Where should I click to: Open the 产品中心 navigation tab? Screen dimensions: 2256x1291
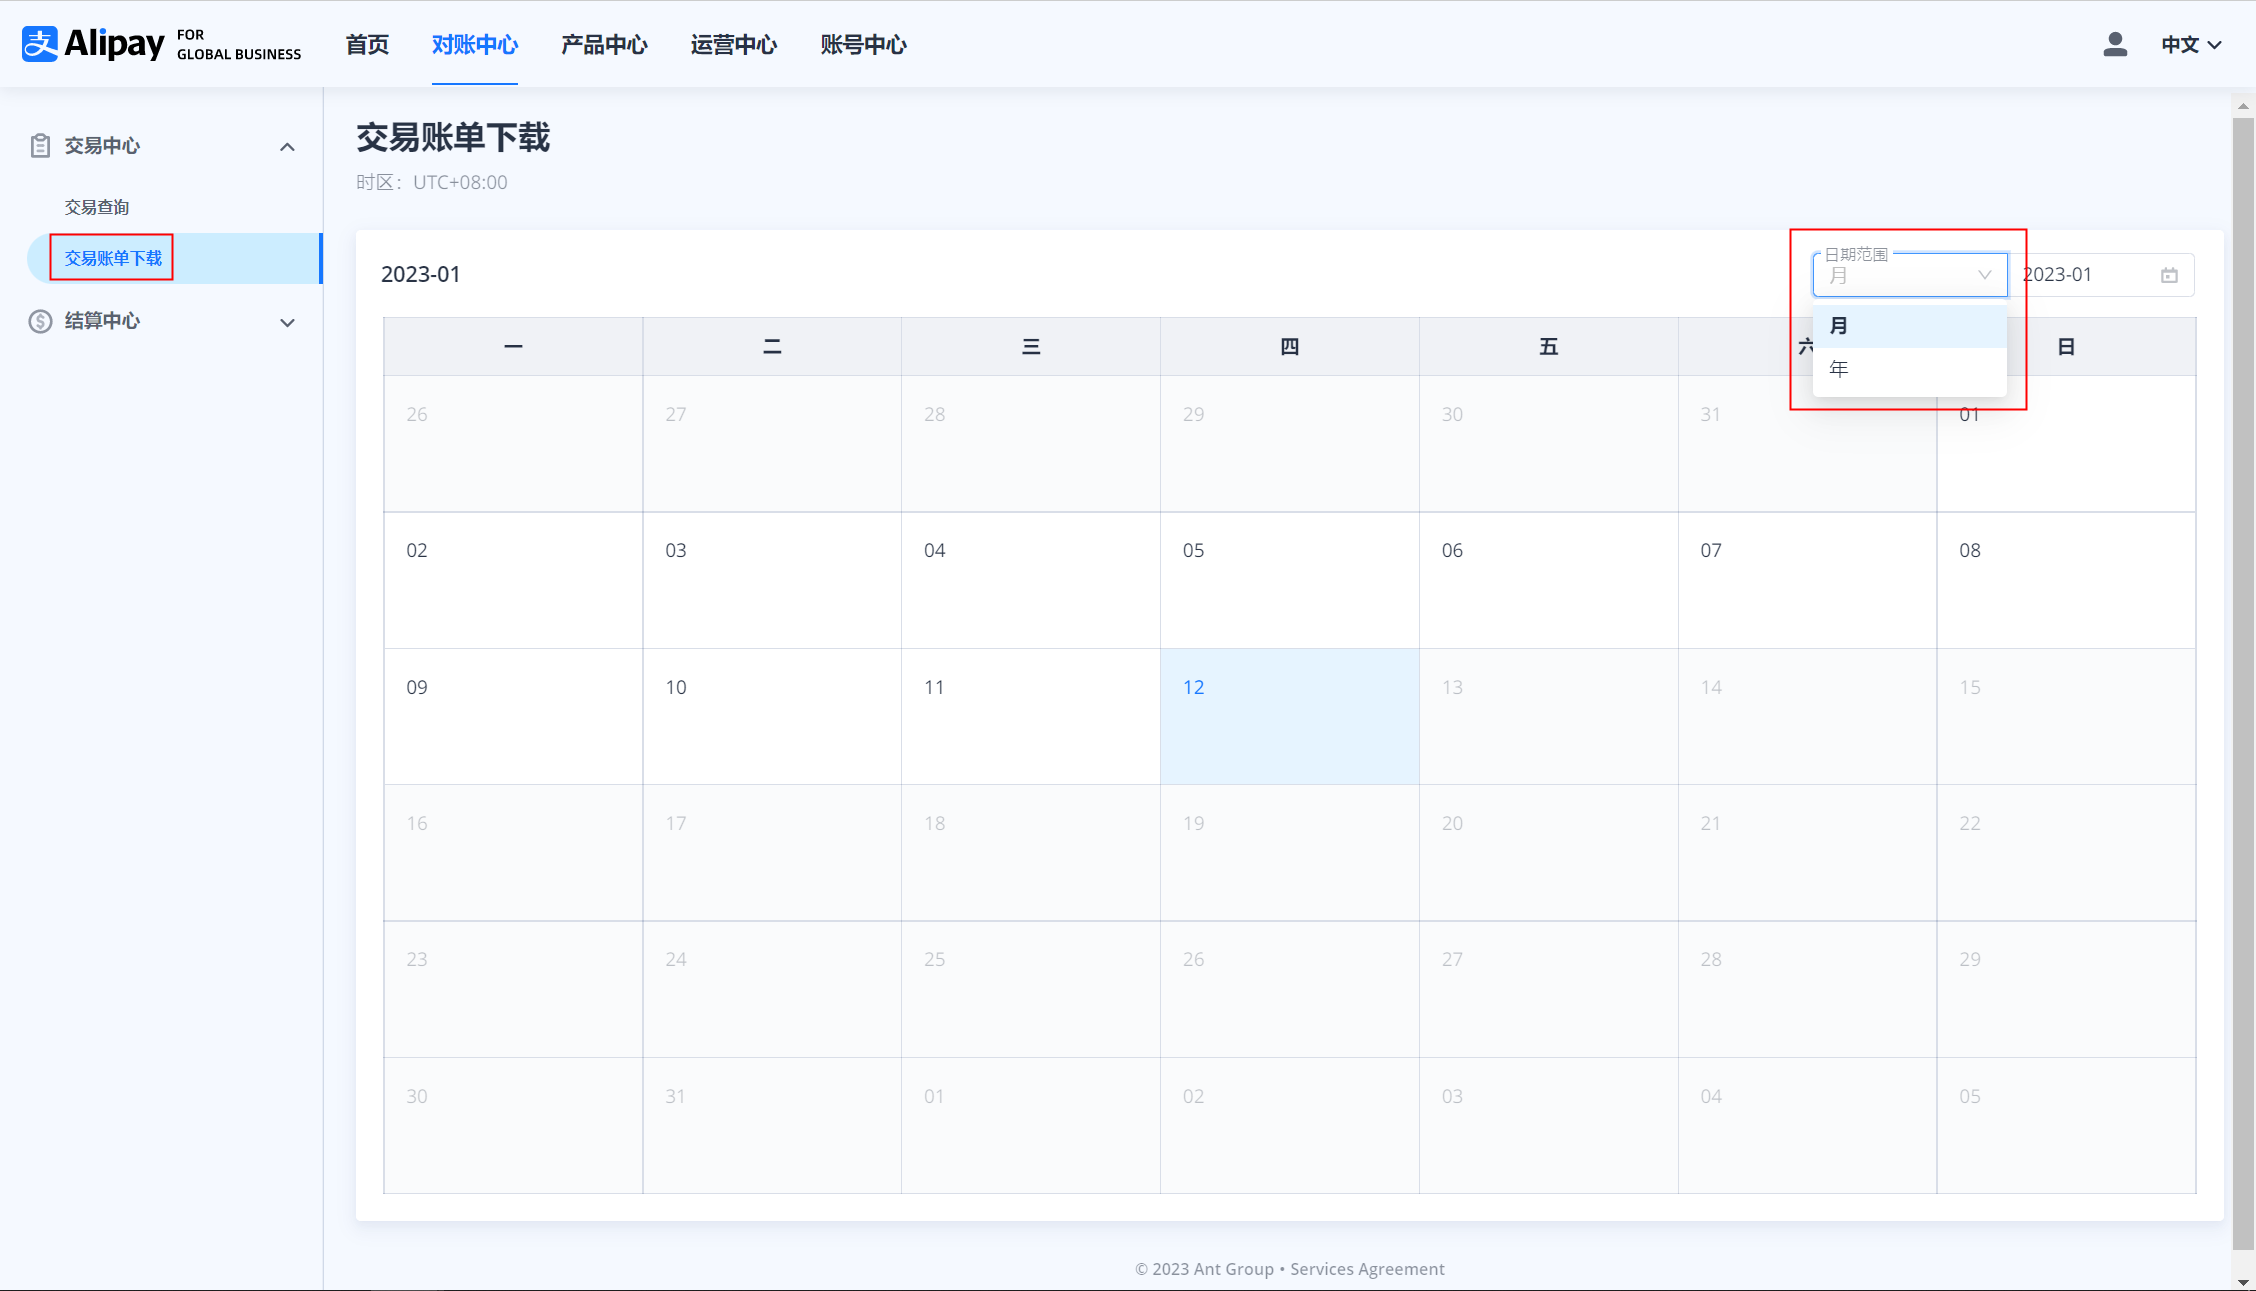coord(604,44)
